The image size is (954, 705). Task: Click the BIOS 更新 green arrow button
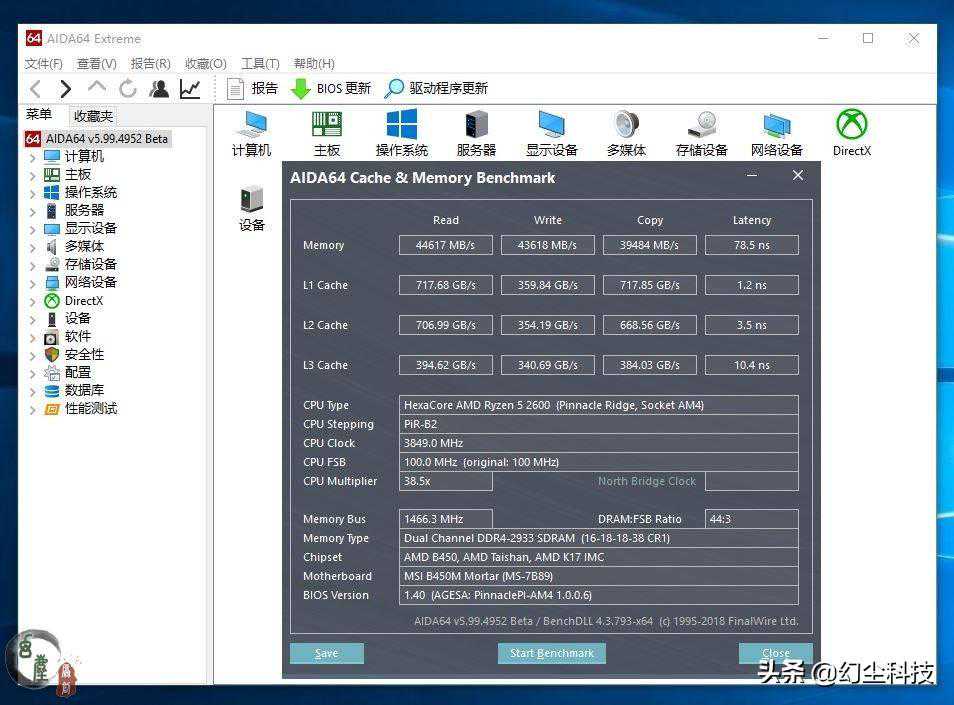click(330, 89)
